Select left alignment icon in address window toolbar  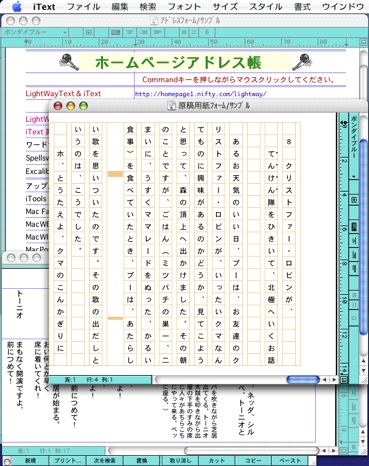[x=157, y=32]
